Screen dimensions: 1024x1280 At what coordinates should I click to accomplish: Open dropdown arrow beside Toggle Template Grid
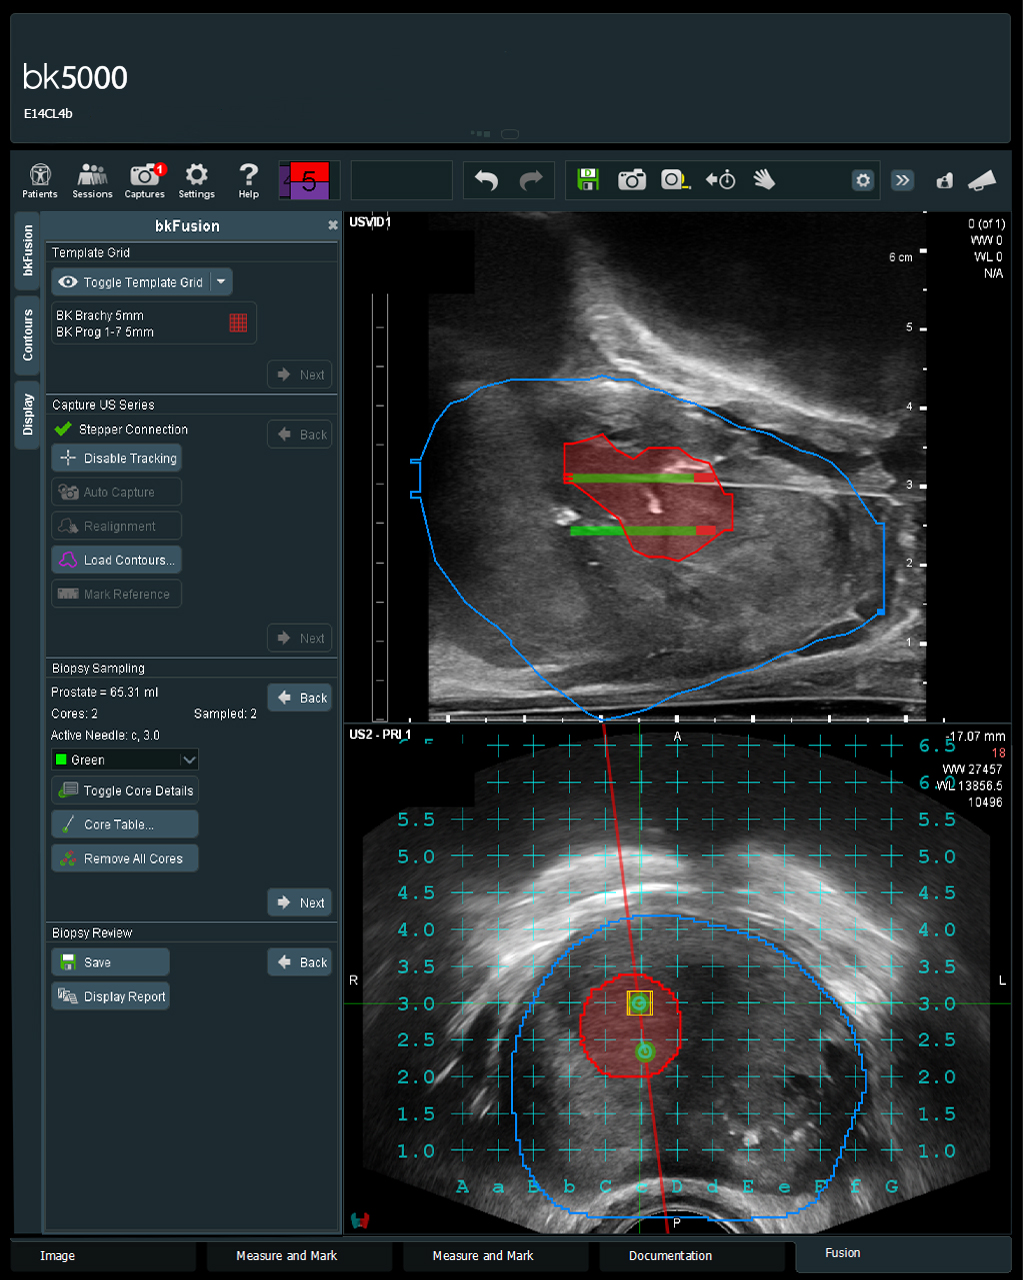pos(222,283)
